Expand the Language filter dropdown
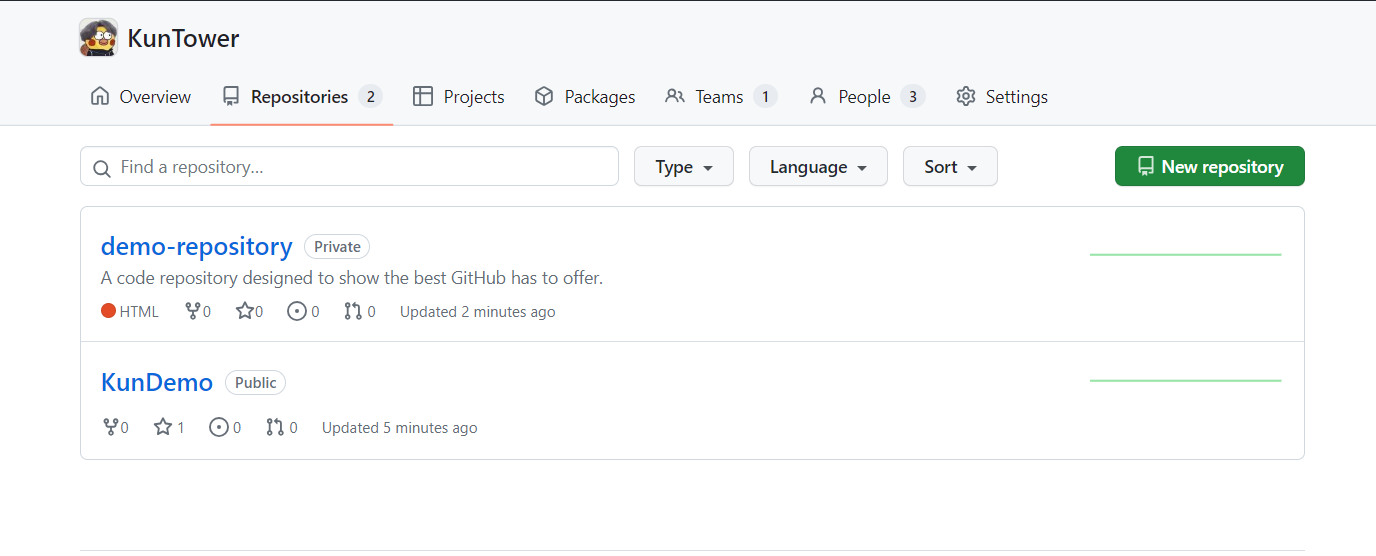The width and height of the screenshot is (1376, 556). (x=818, y=167)
